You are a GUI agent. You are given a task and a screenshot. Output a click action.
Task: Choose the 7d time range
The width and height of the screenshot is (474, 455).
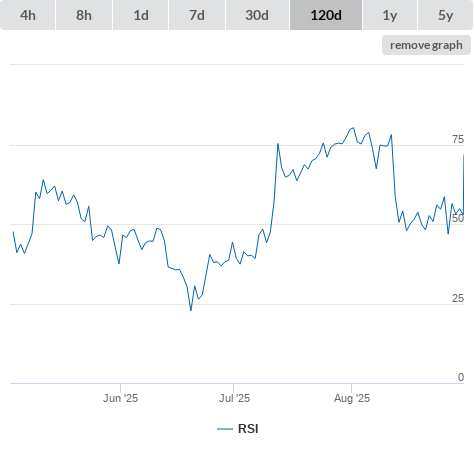pos(197,15)
